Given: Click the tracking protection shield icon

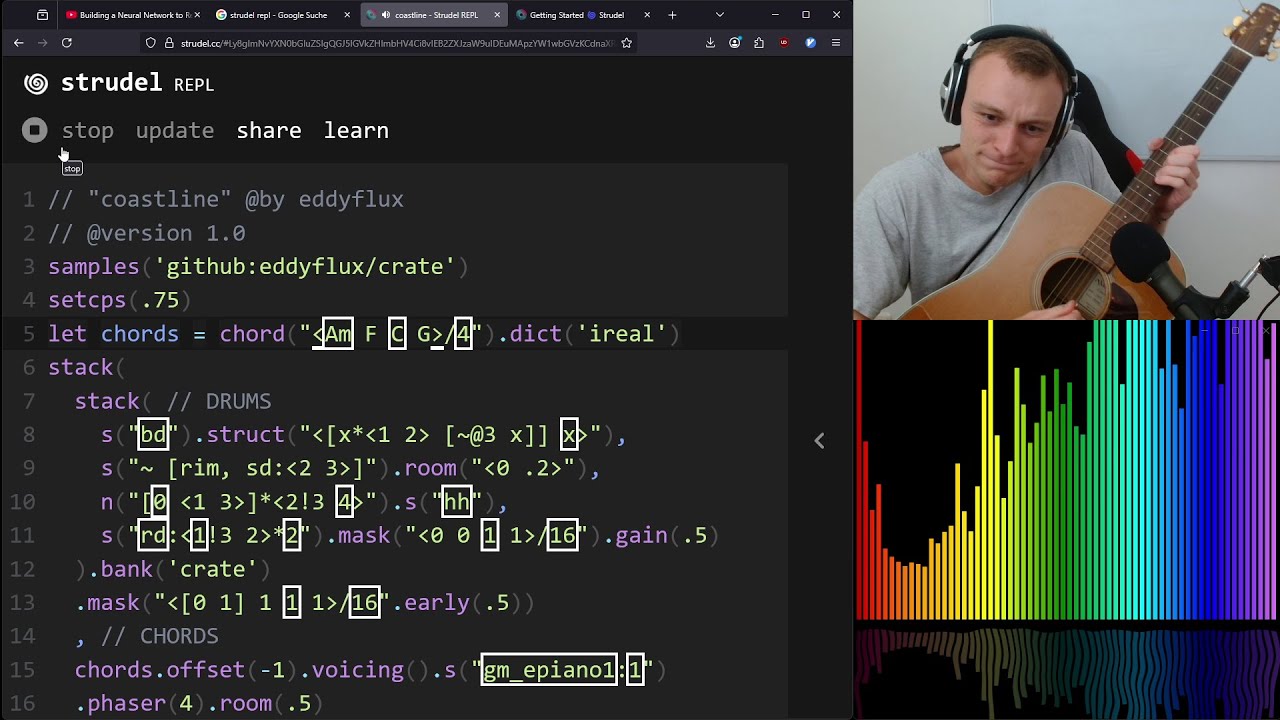Looking at the screenshot, I should coord(151,43).
